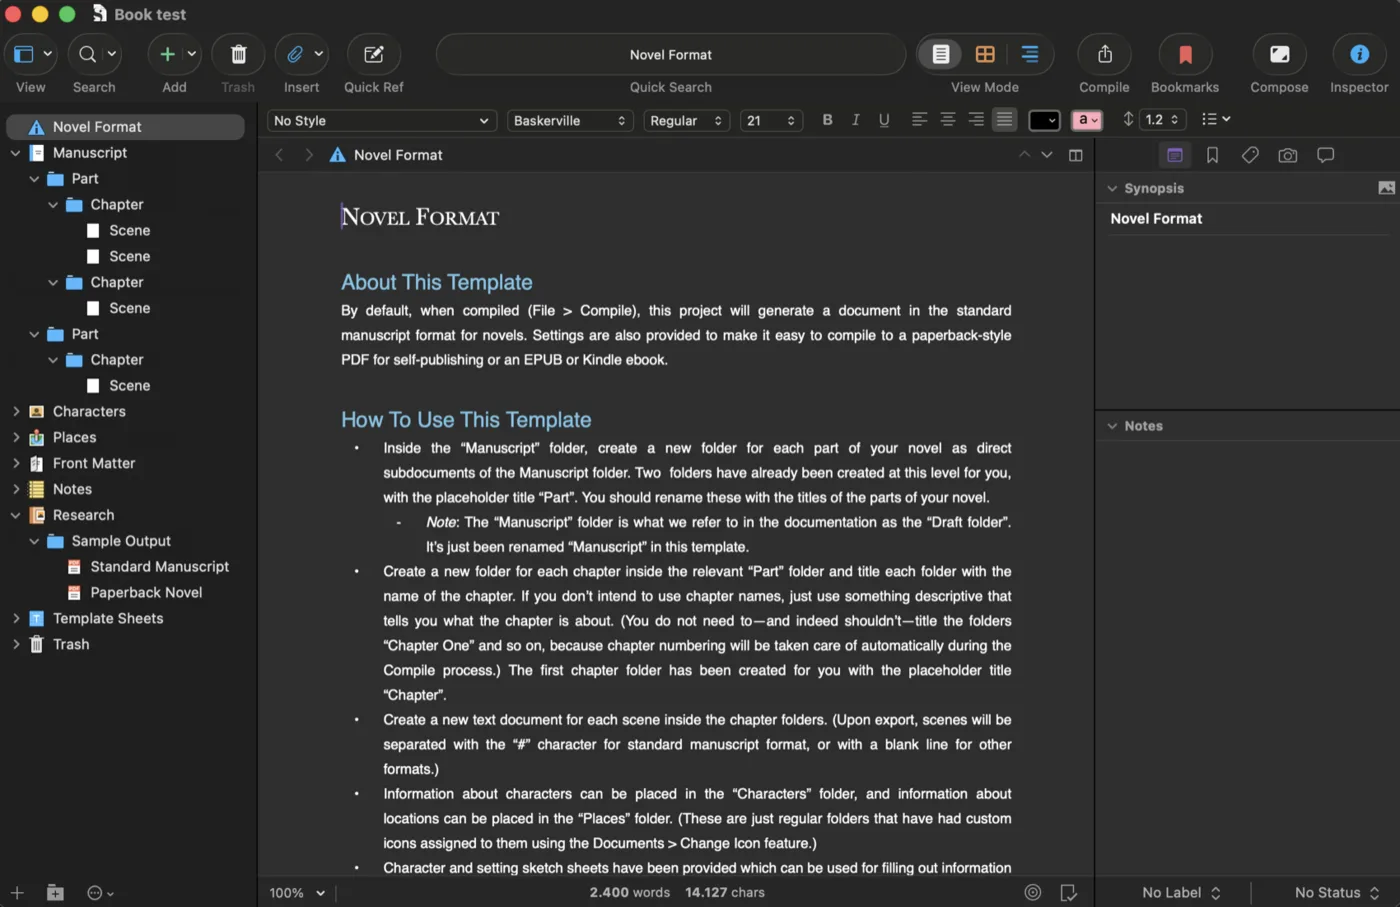Open the View sidebar toolbar button

[24, 54]
